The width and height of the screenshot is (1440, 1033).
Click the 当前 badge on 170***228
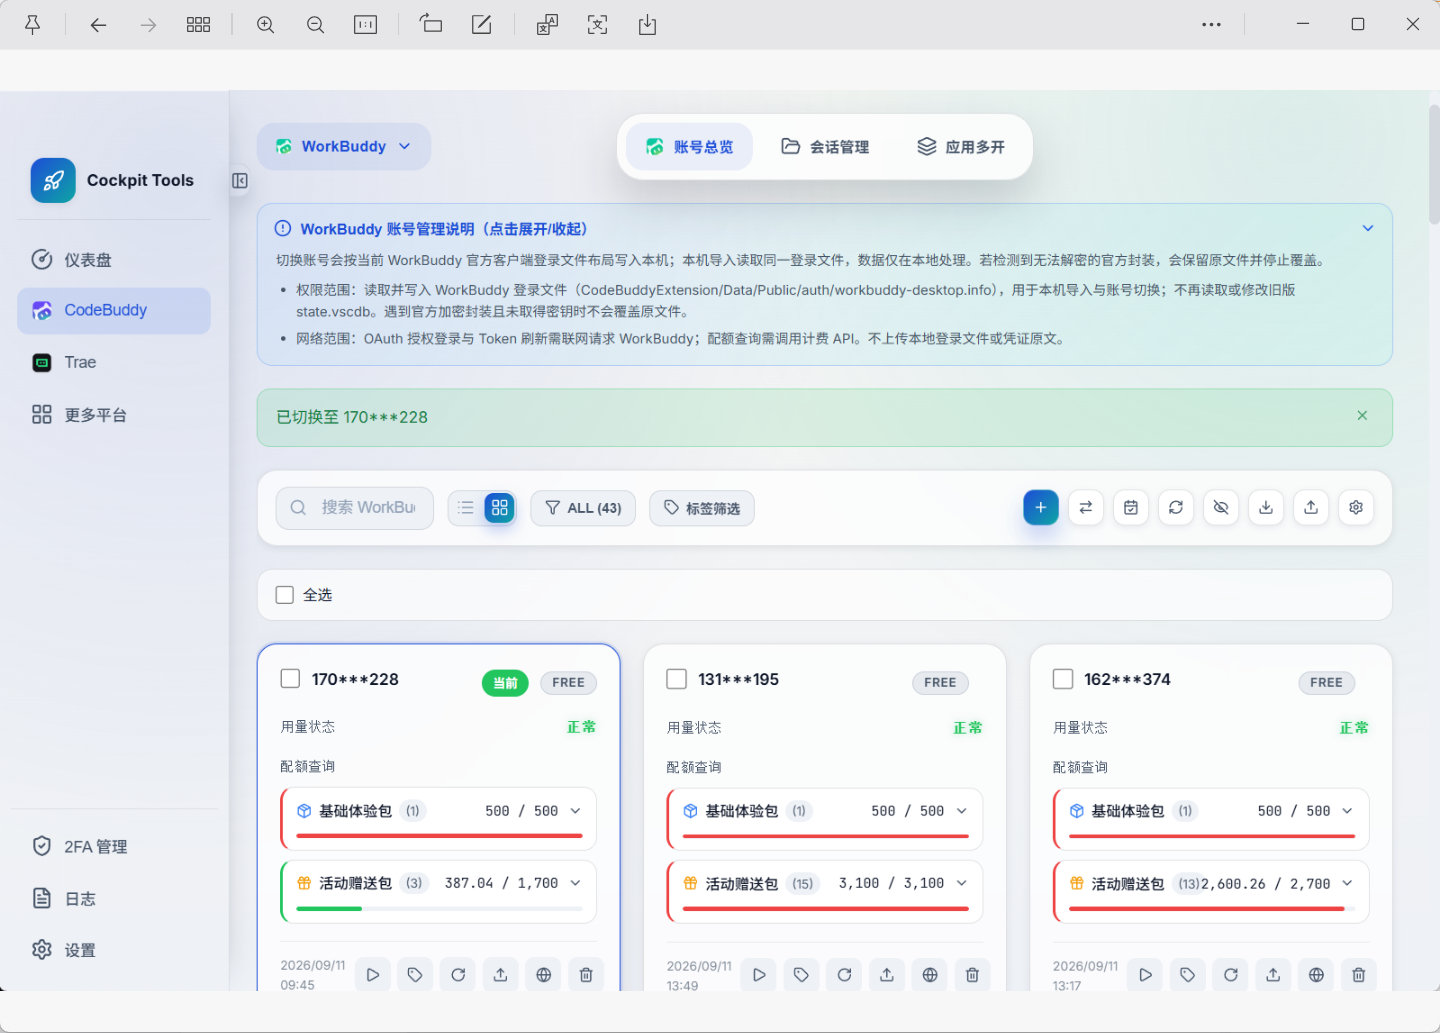[505, 683]
